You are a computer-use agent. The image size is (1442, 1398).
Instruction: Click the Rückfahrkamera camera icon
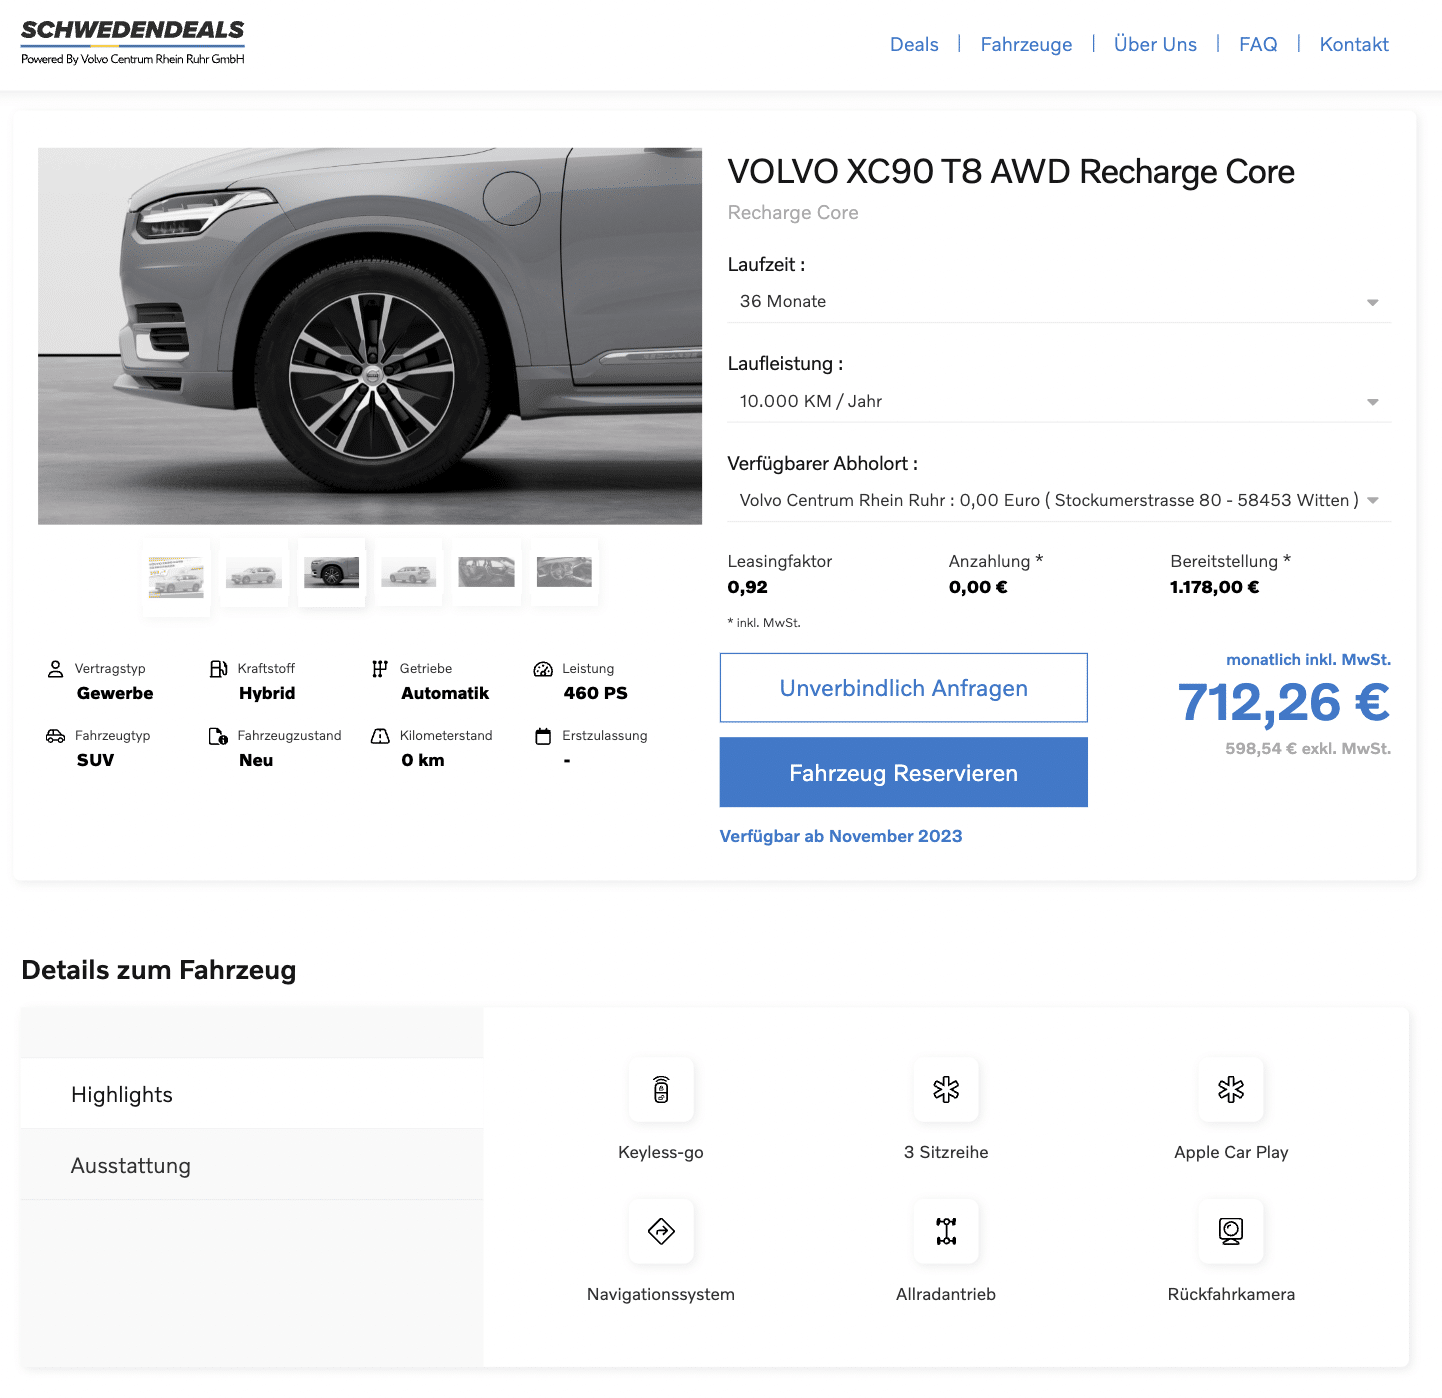(1231, 1231)
